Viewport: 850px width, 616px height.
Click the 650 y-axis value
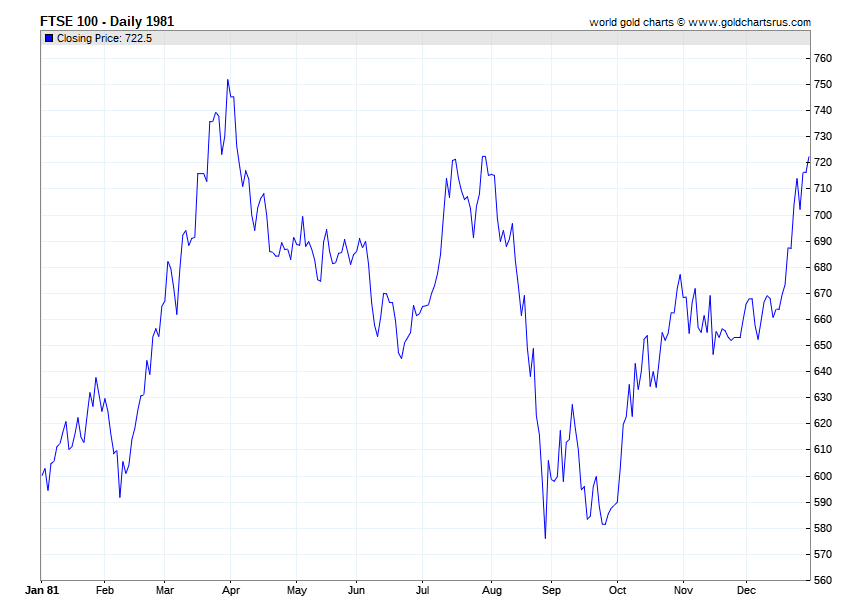click(823, 345)
